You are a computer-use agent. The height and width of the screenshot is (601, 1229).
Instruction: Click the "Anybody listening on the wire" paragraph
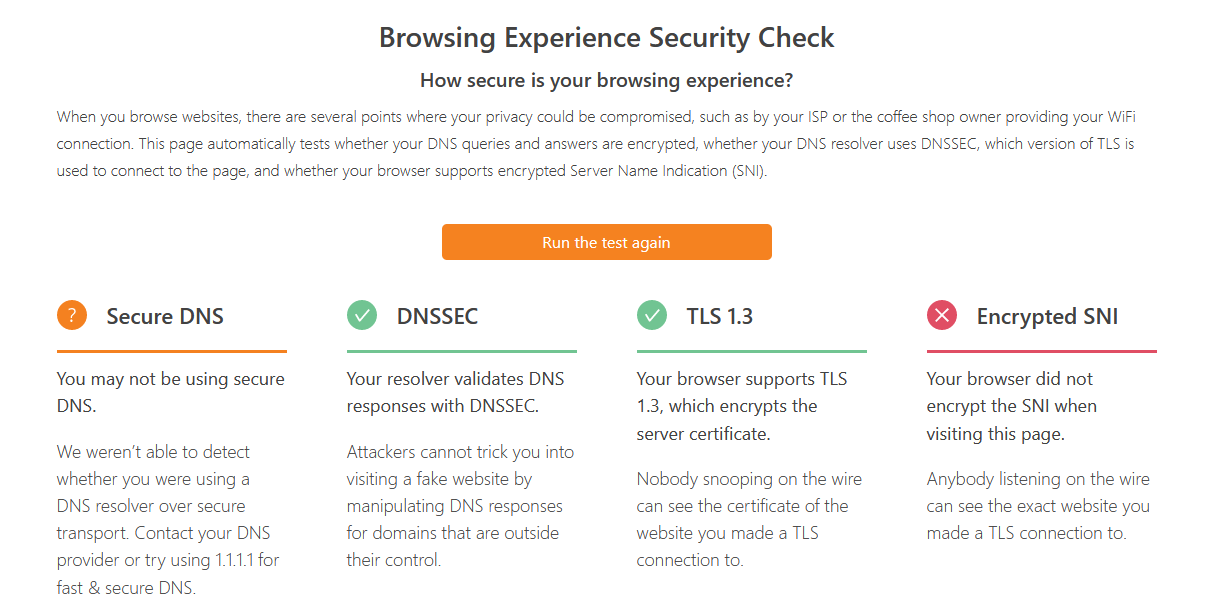[x=1038, y=506]
